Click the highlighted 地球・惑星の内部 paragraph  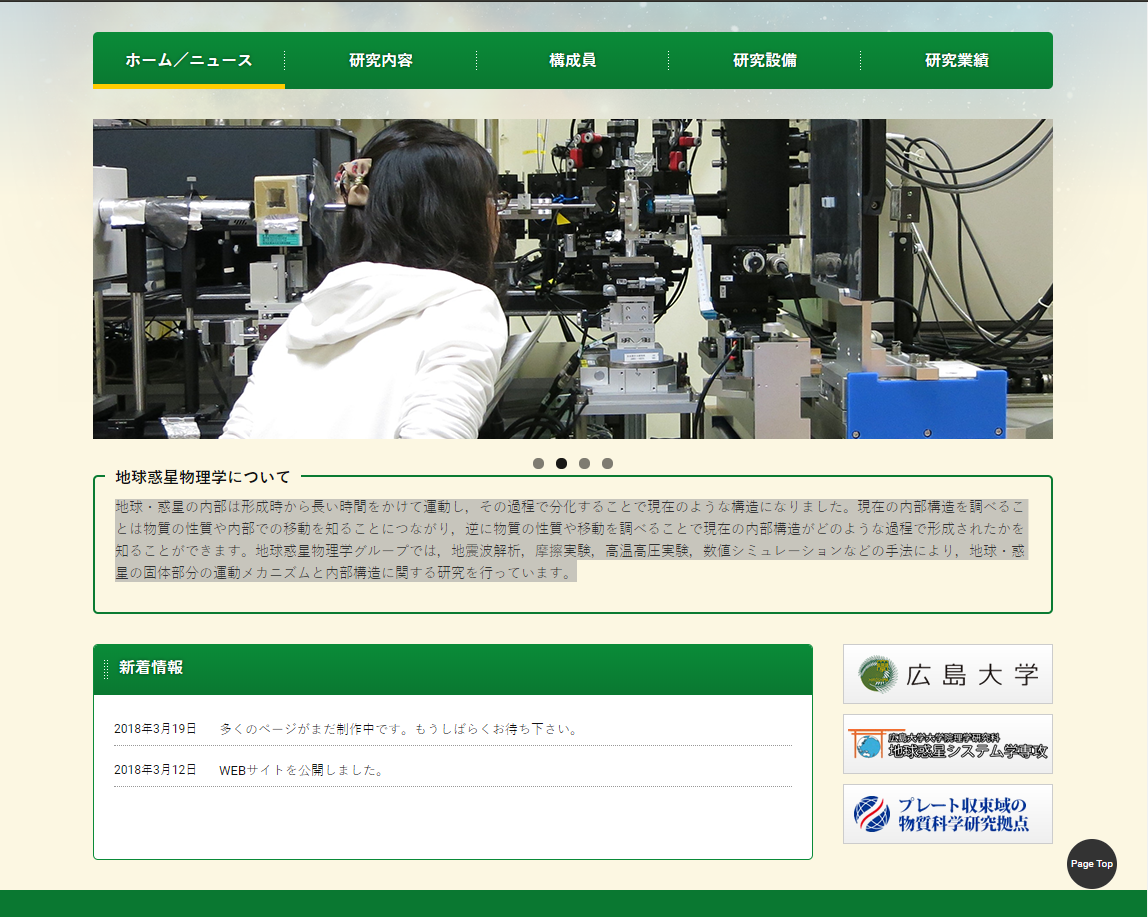pos(571,540)
